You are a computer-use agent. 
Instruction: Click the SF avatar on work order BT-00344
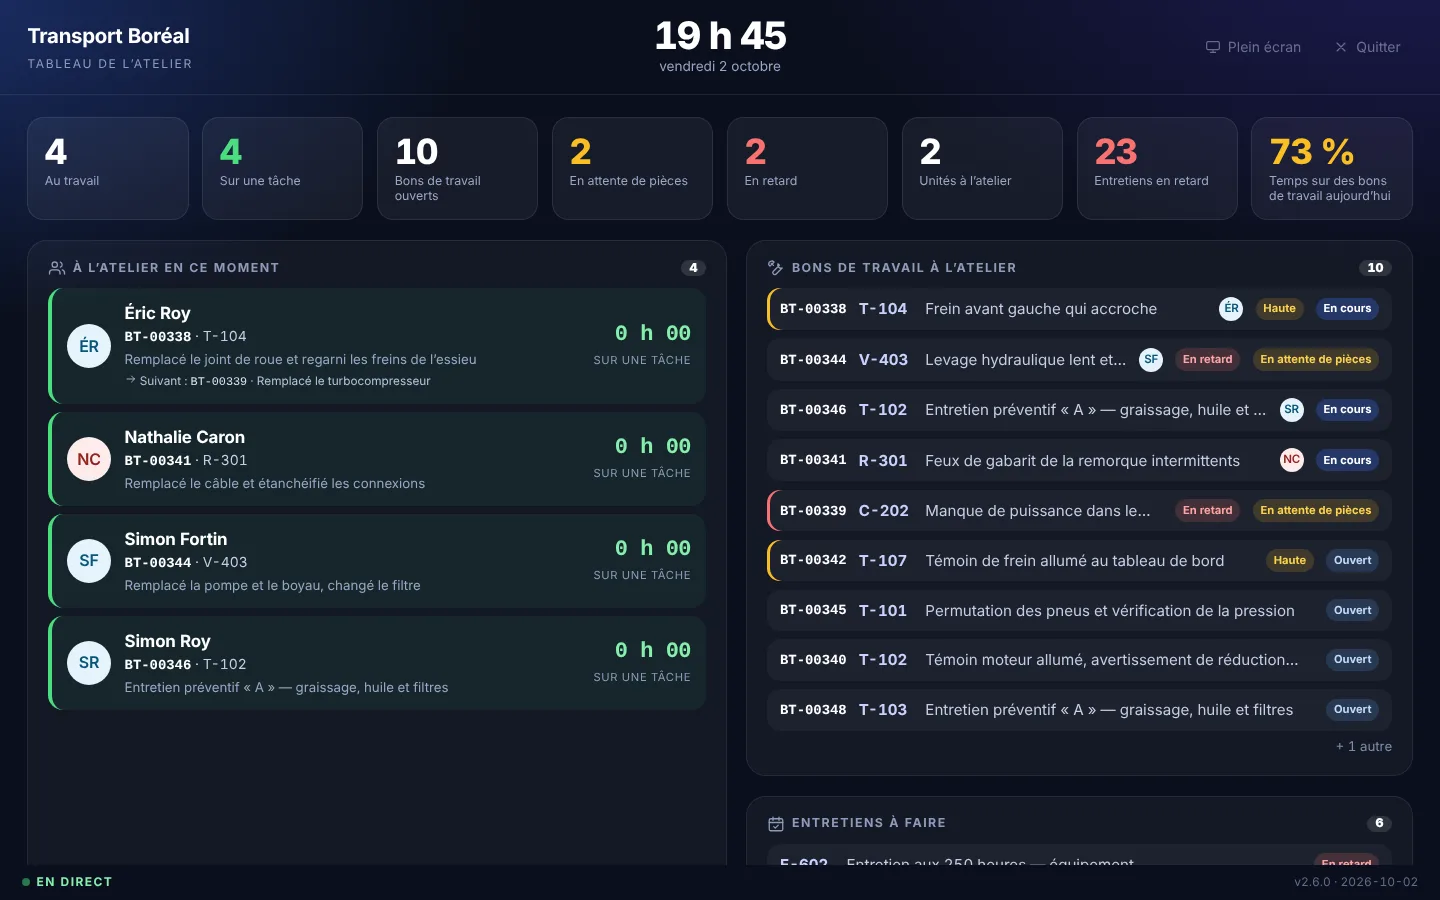(1151, 359)
